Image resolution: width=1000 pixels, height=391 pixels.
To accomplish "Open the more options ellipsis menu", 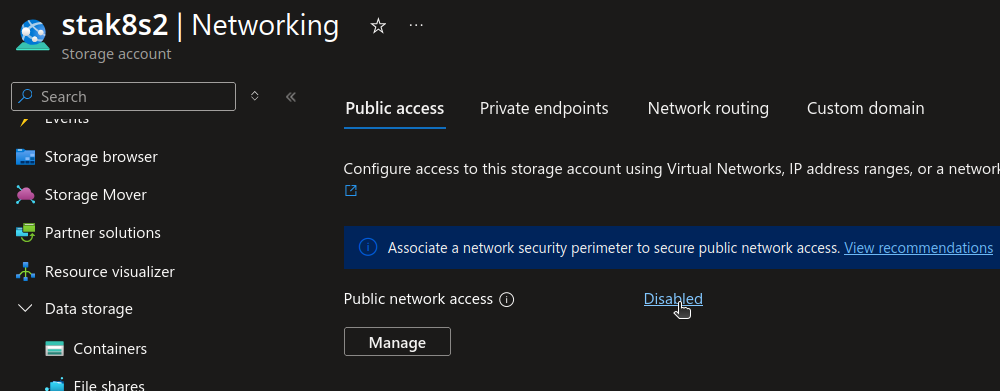I will (416, 26).
